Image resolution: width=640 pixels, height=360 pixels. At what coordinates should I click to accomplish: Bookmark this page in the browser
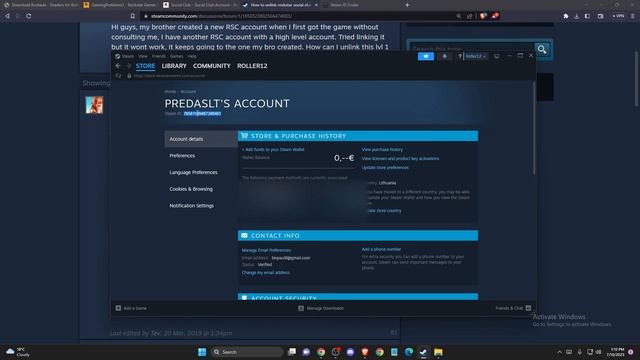click(133, 16)
